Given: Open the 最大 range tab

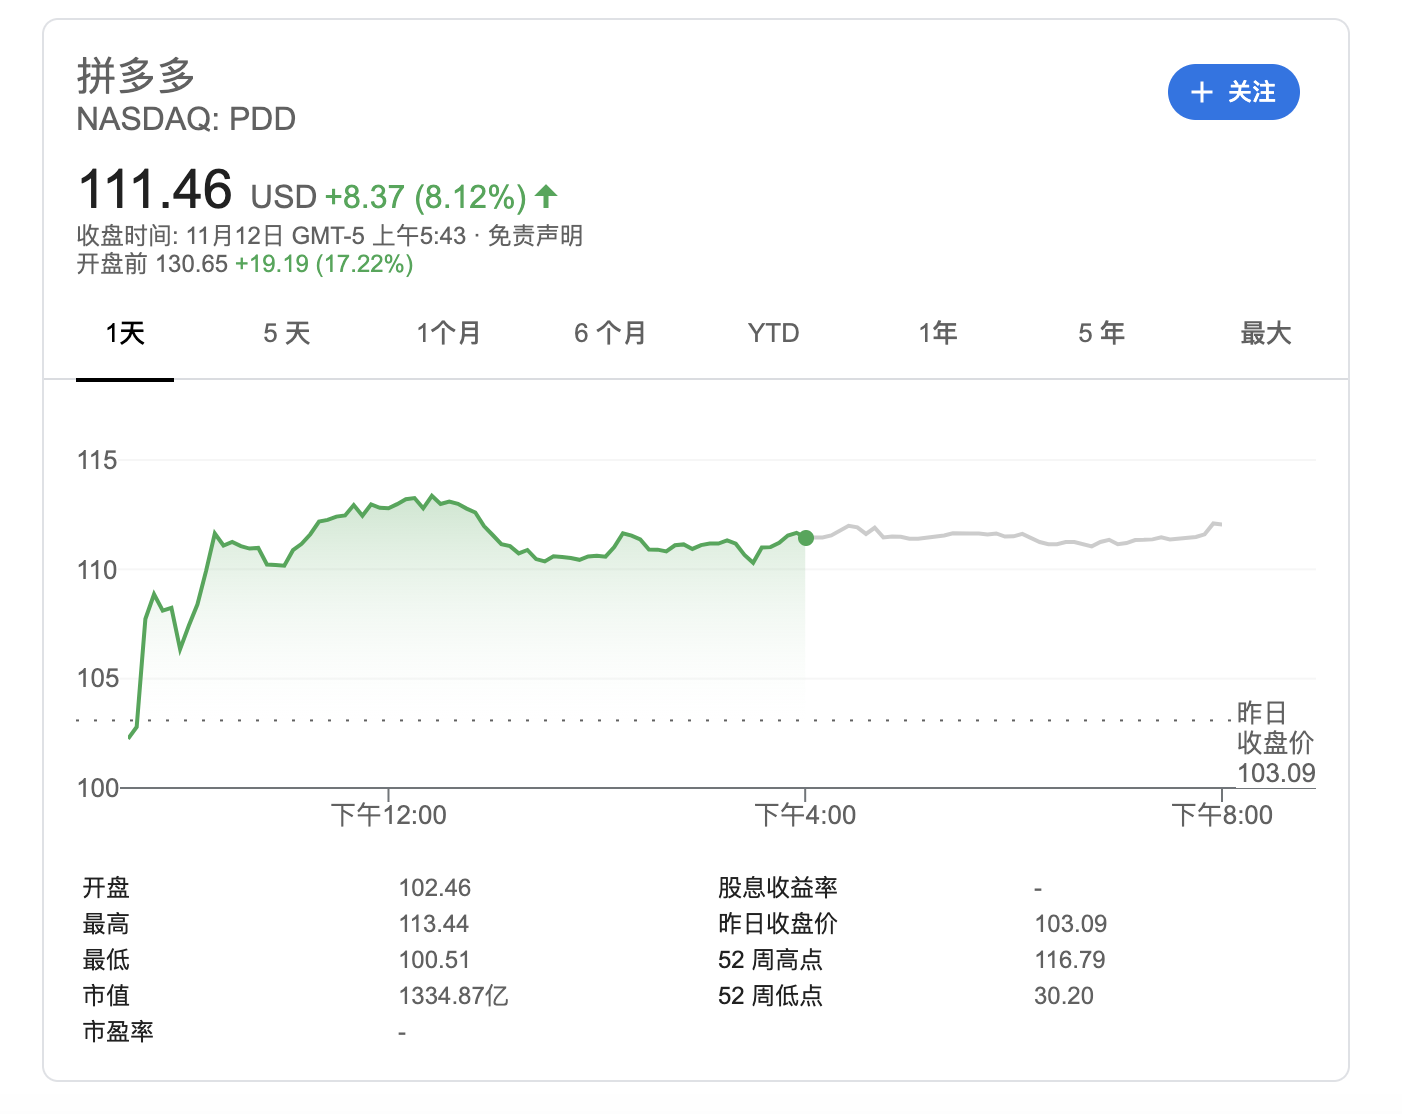Looking at the screenshot, I should click(1265, 333).
